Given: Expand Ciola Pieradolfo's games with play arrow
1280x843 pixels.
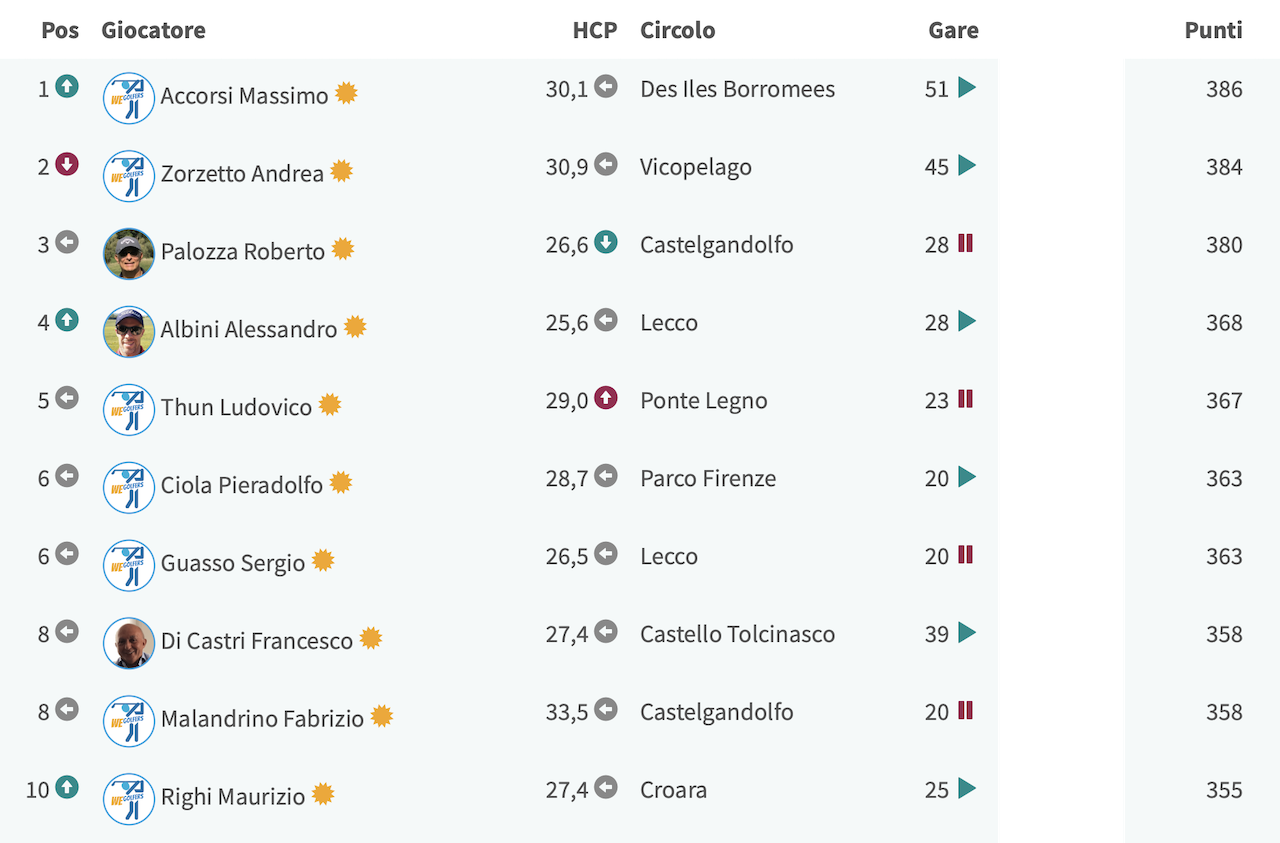Looking at the screenshot, I should click(967, 477).
